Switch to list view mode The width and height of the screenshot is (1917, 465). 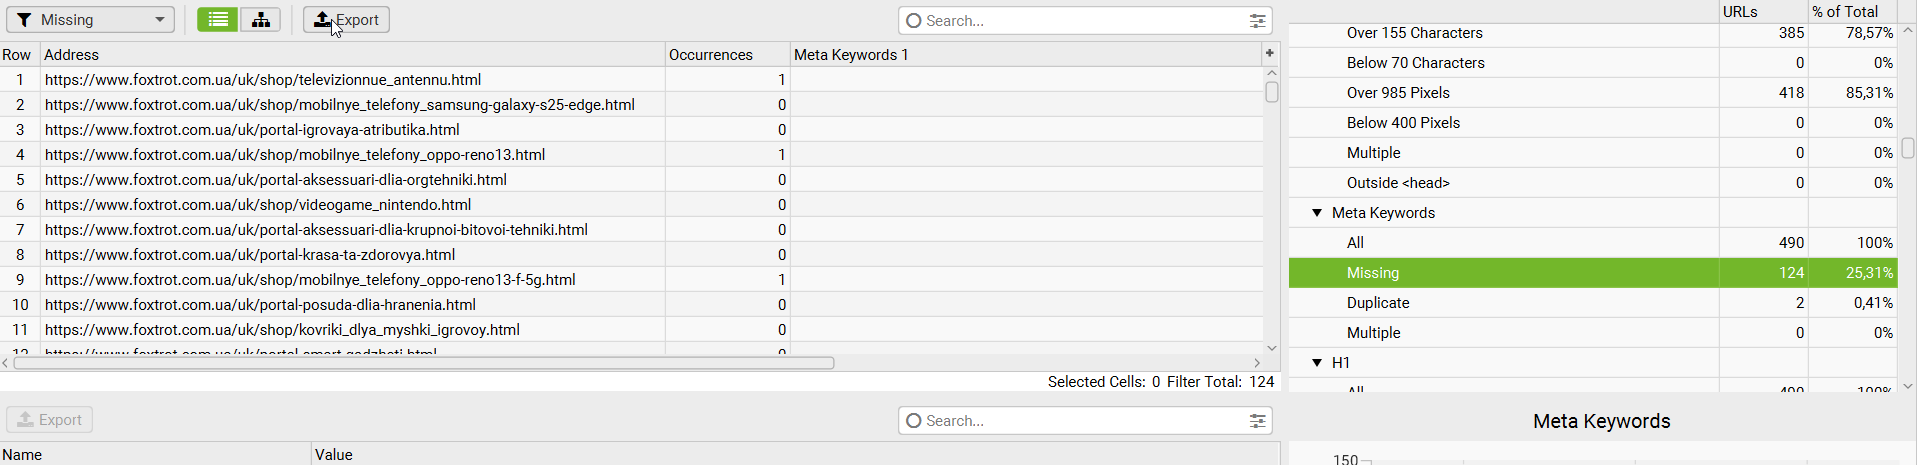[x=217, y=20]
